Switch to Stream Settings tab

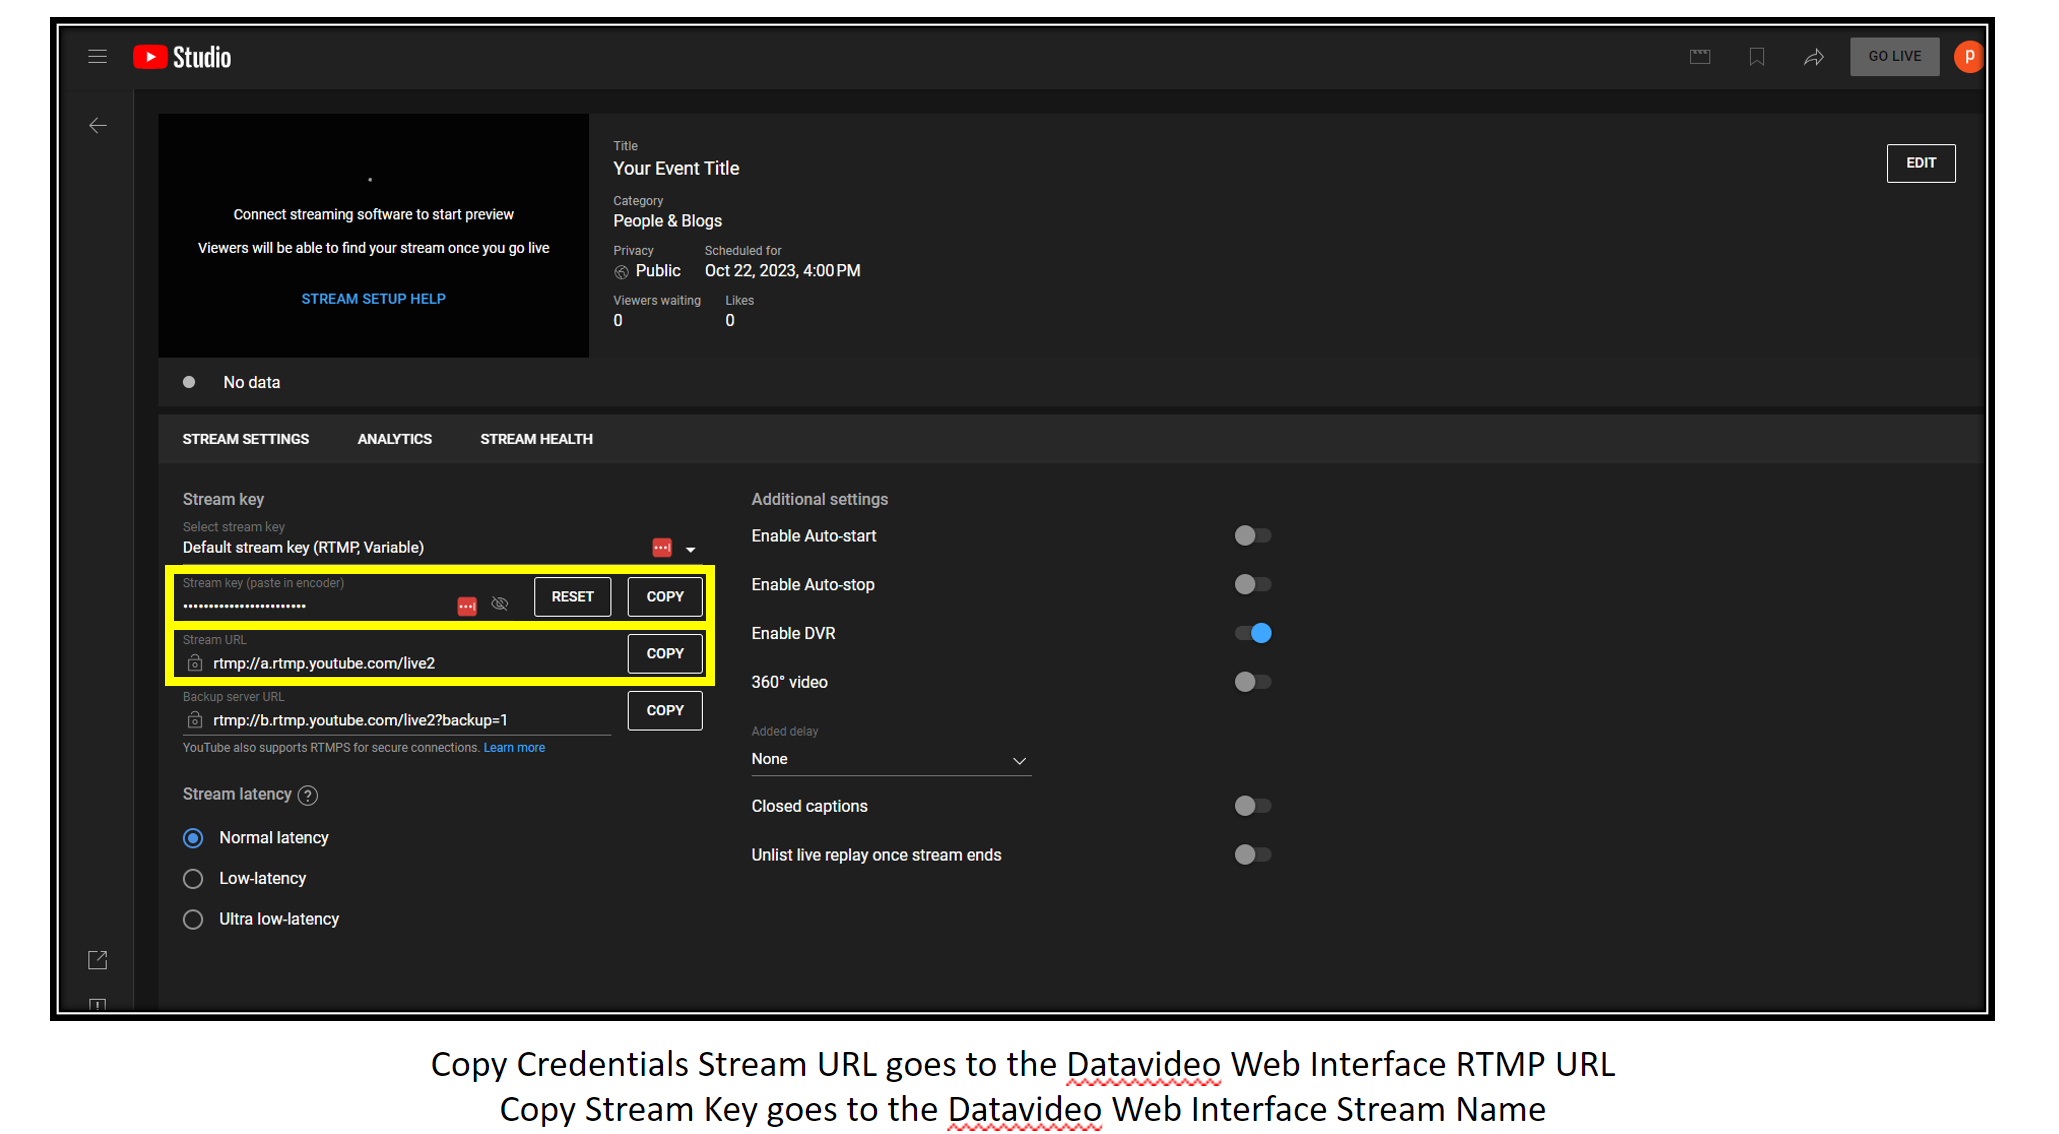pyautogui.click(x=246, y=439)
